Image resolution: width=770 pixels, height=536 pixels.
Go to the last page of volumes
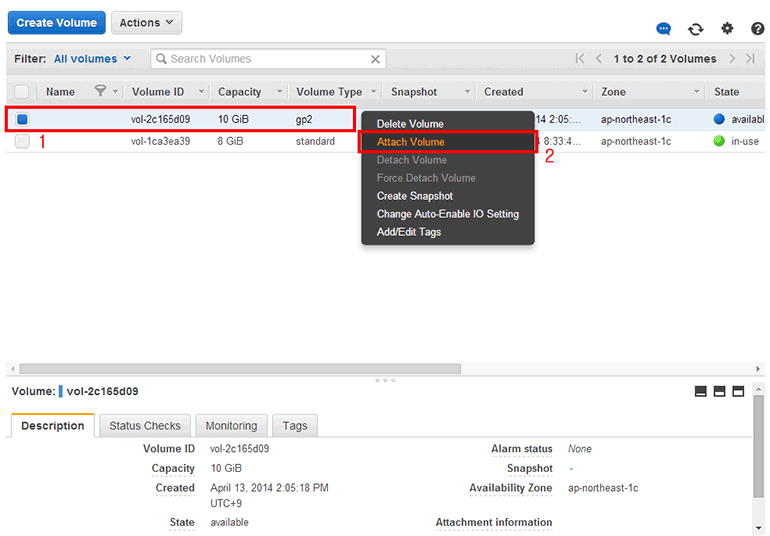pos(750,59)
